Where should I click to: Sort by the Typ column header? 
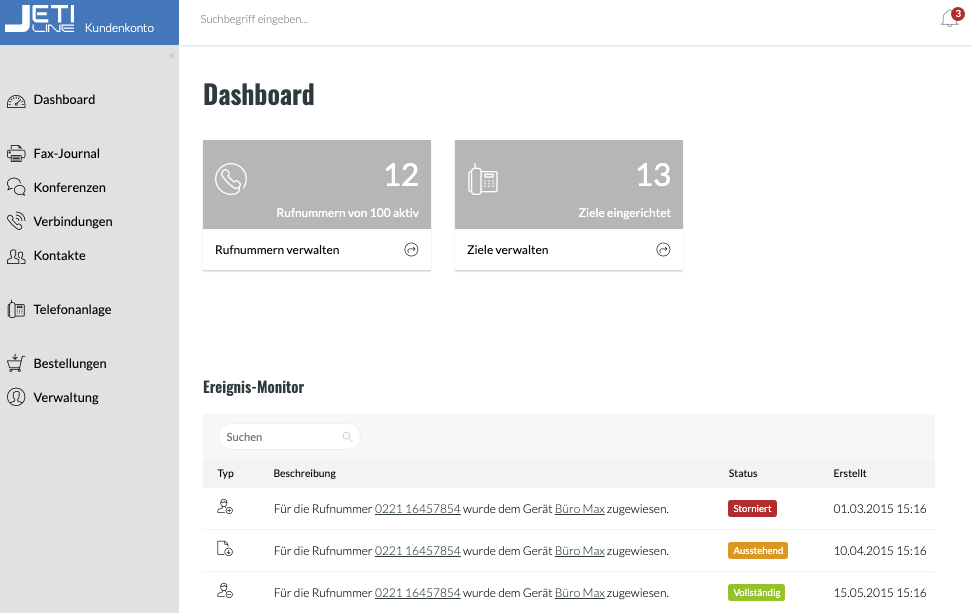point(226,474)
